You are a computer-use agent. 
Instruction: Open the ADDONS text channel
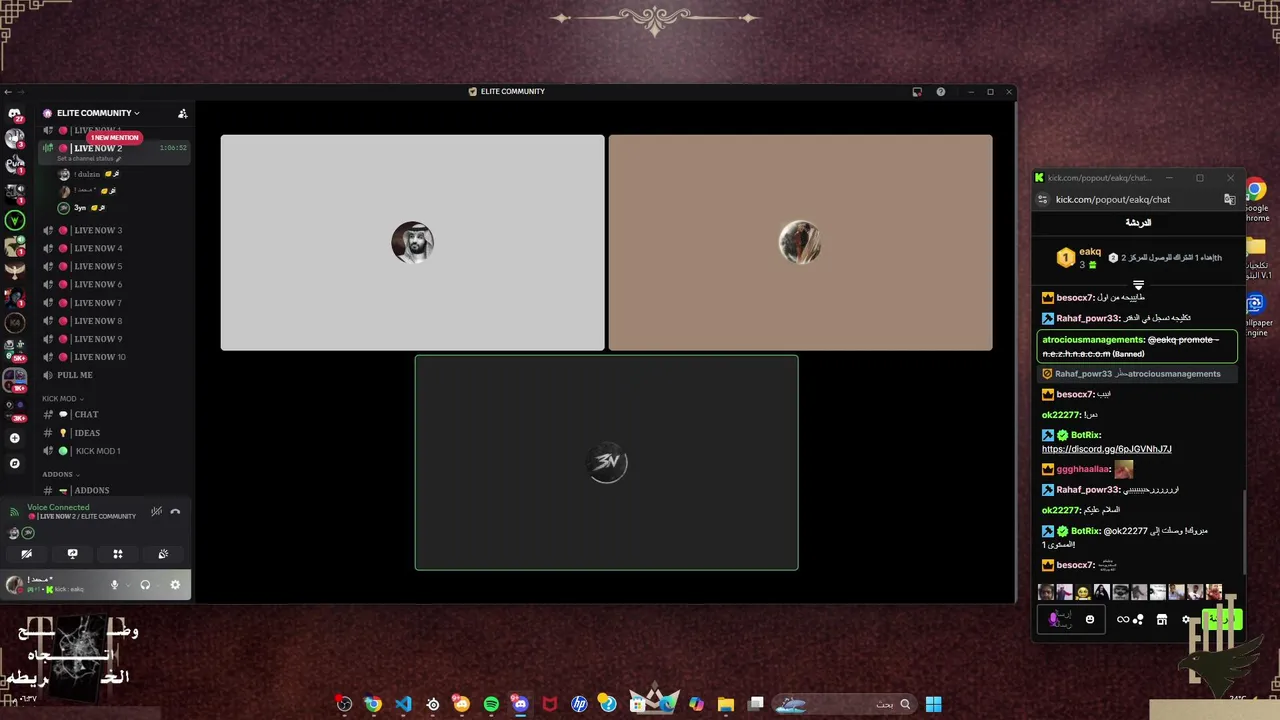[113, 490]
